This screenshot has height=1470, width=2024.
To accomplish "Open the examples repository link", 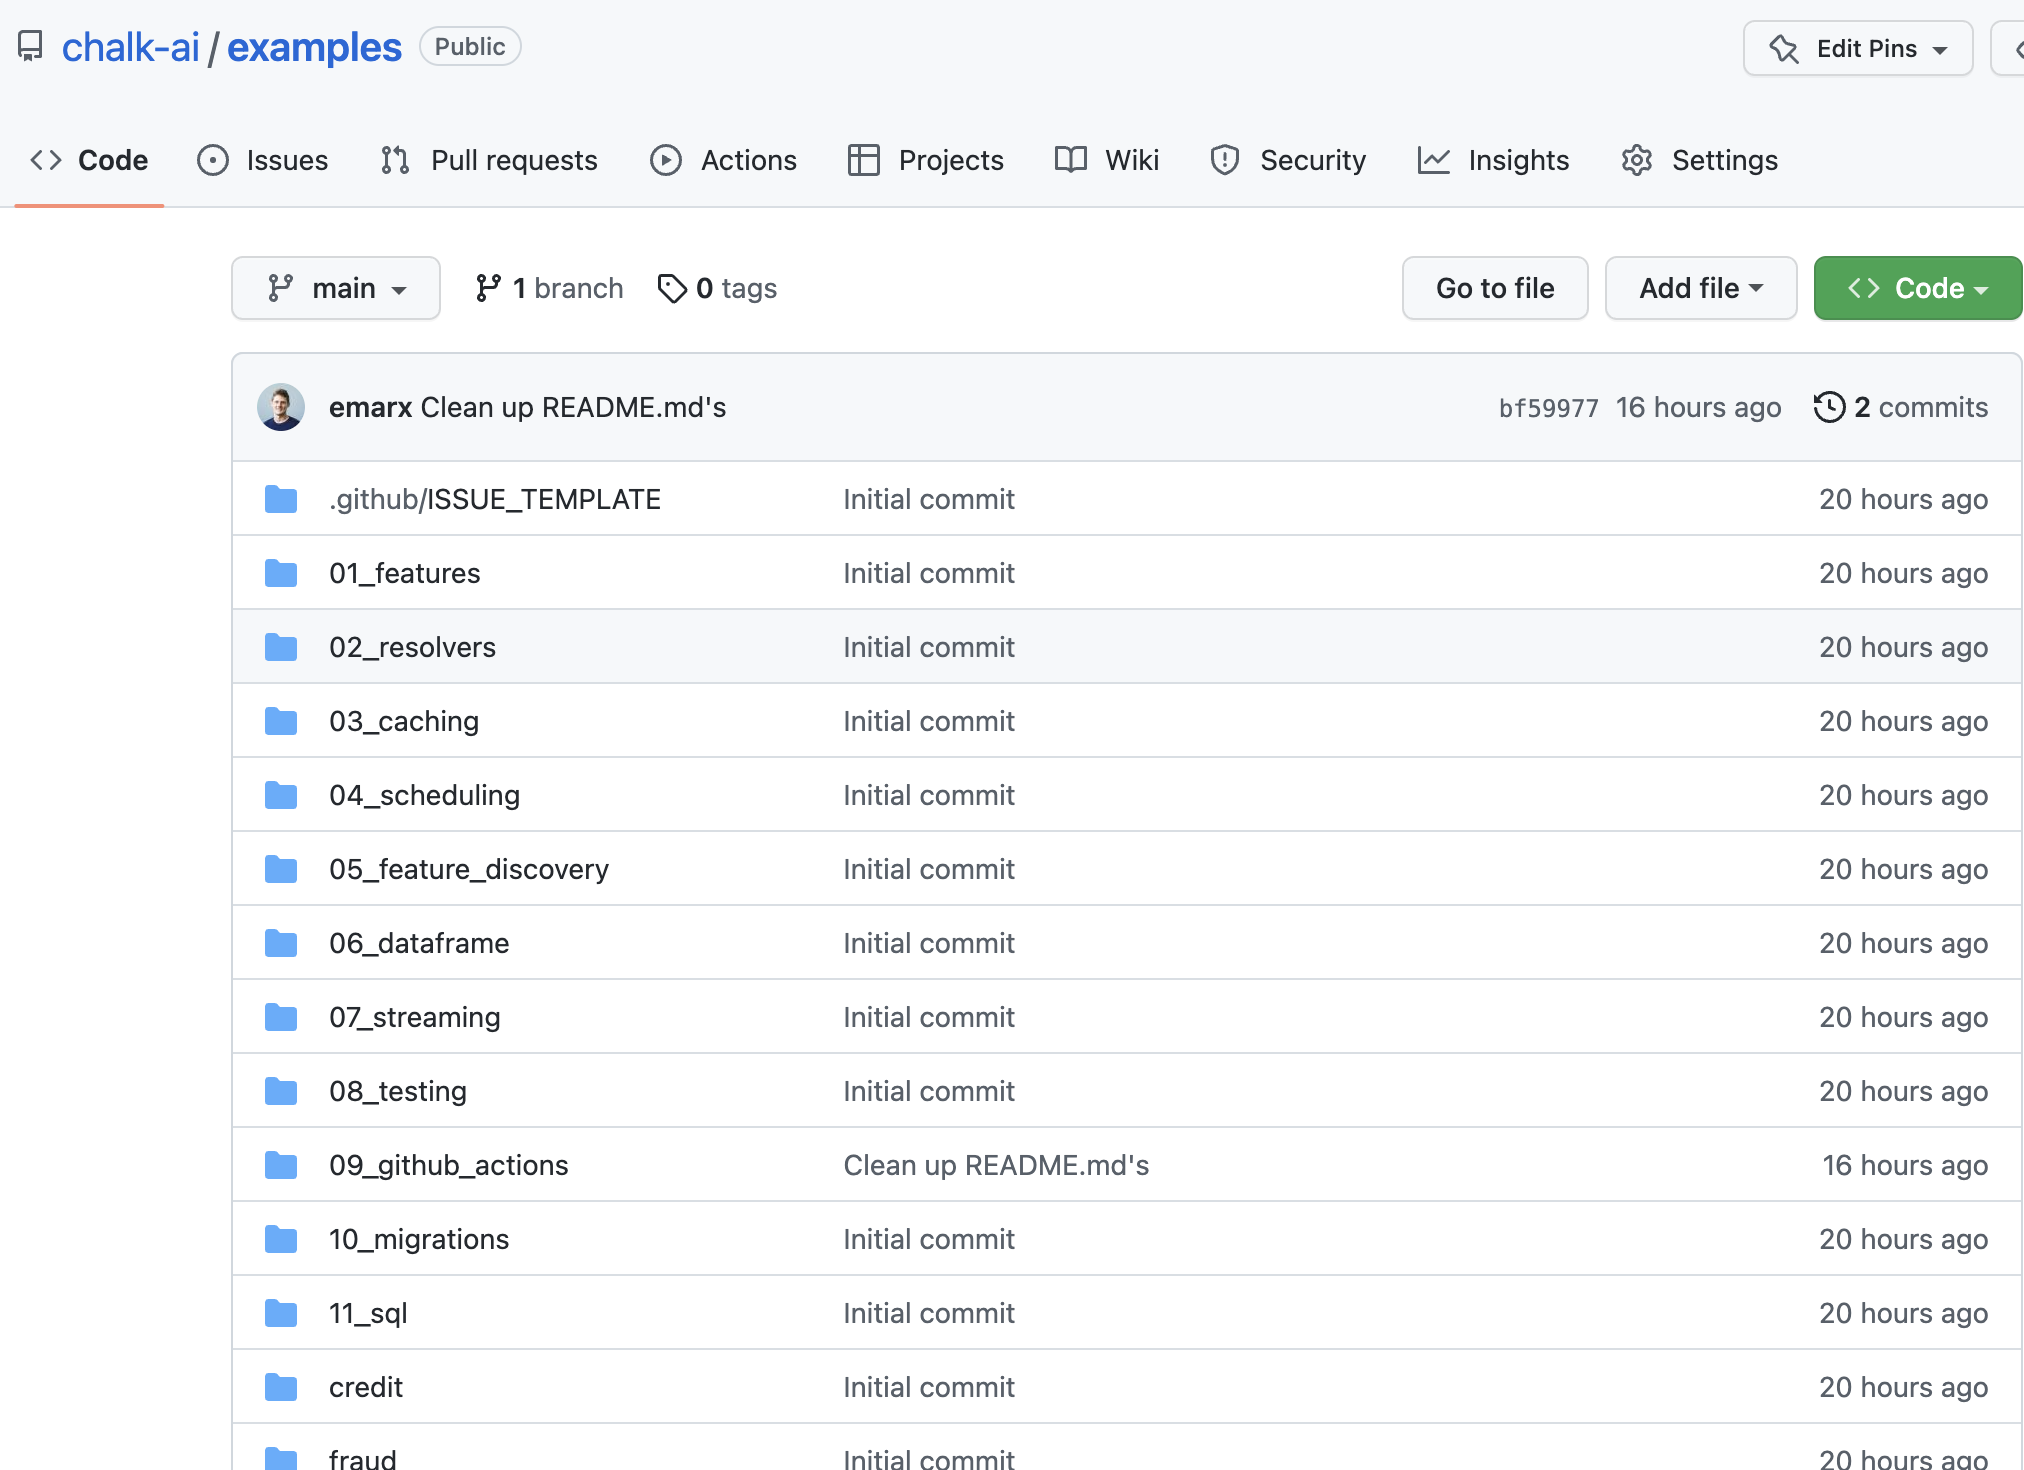I will (x=314, y=46).
